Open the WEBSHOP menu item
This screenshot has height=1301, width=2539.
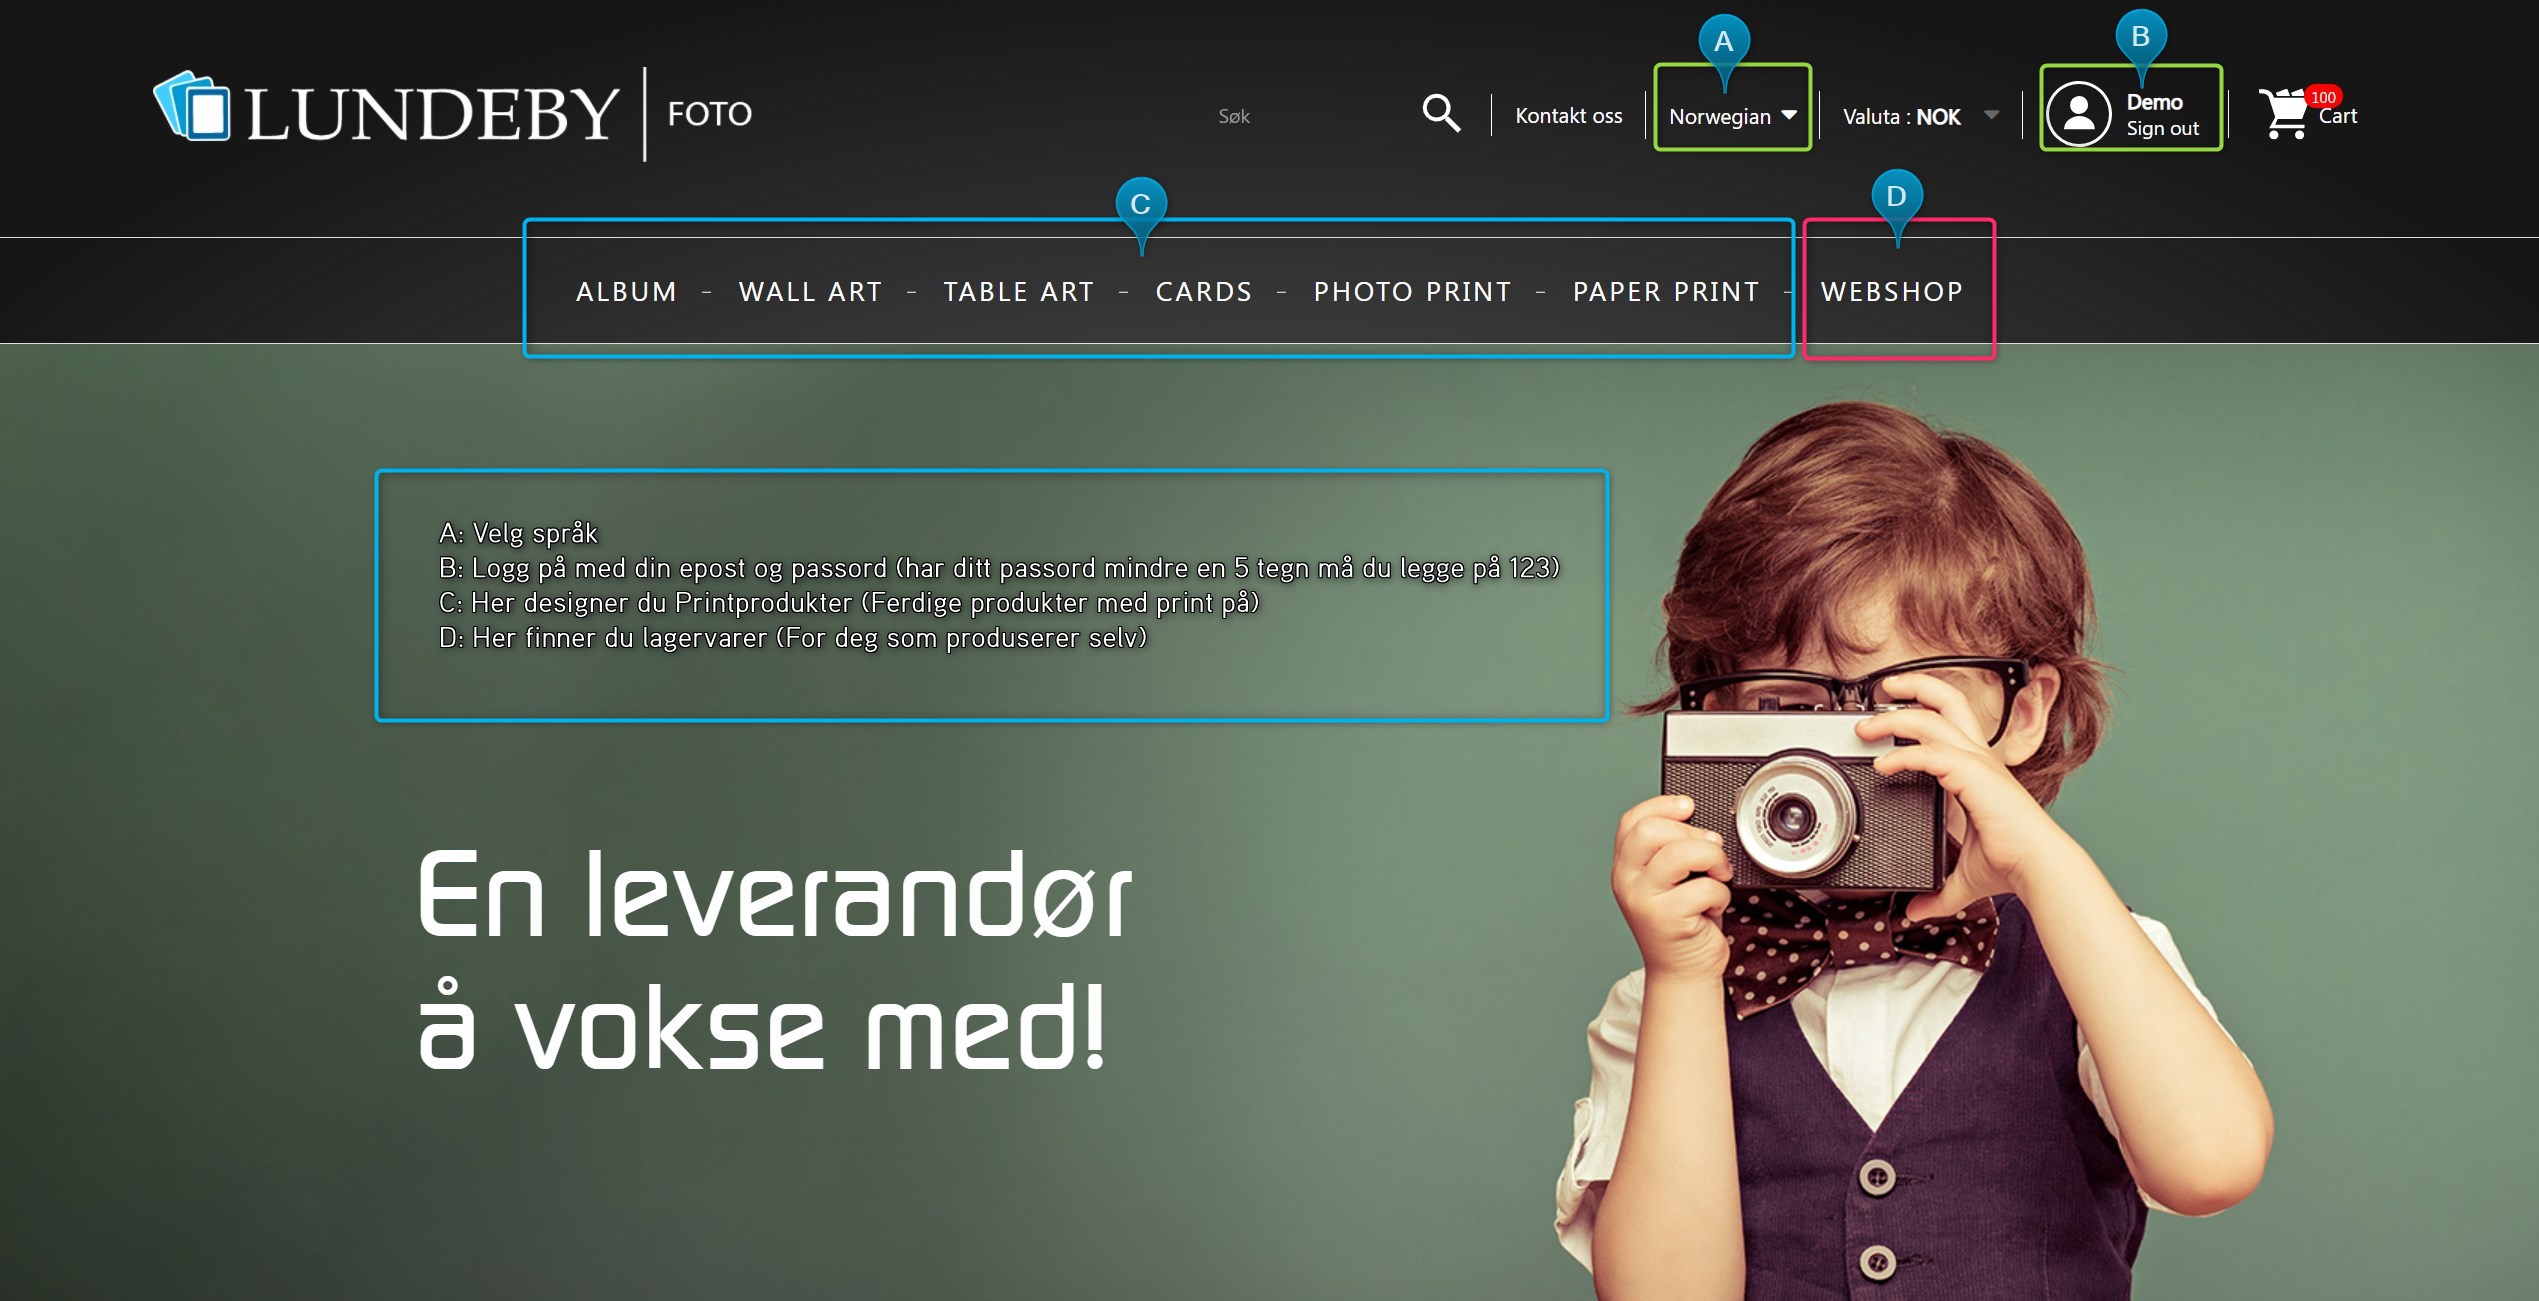[1891, 292]
